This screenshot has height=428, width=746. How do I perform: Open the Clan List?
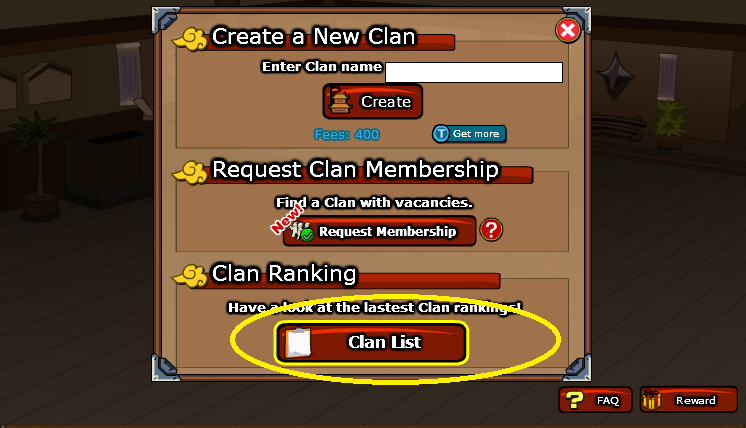point(371,342)
